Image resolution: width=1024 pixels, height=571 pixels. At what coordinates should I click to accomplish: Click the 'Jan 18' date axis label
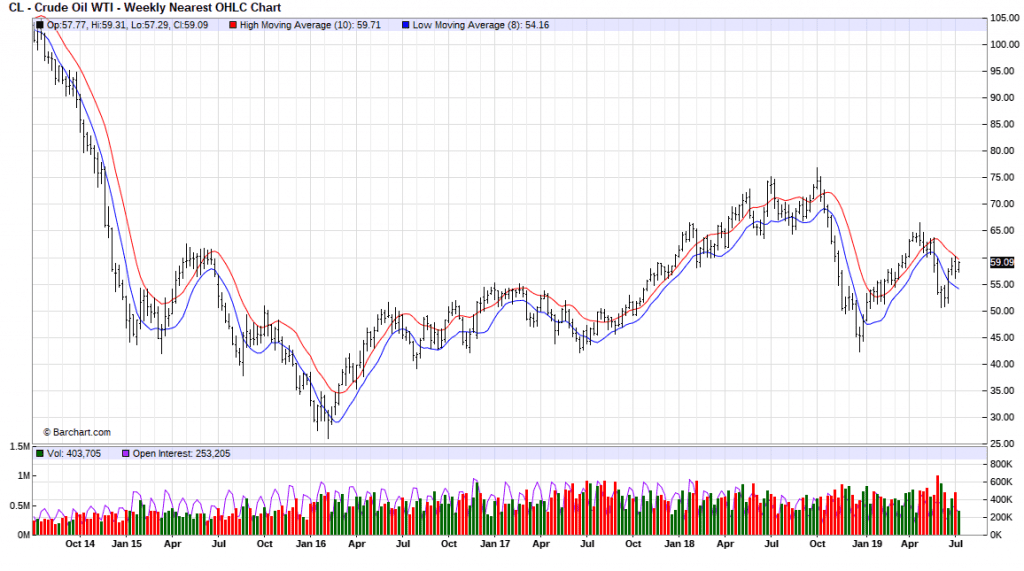pos(679,544)
